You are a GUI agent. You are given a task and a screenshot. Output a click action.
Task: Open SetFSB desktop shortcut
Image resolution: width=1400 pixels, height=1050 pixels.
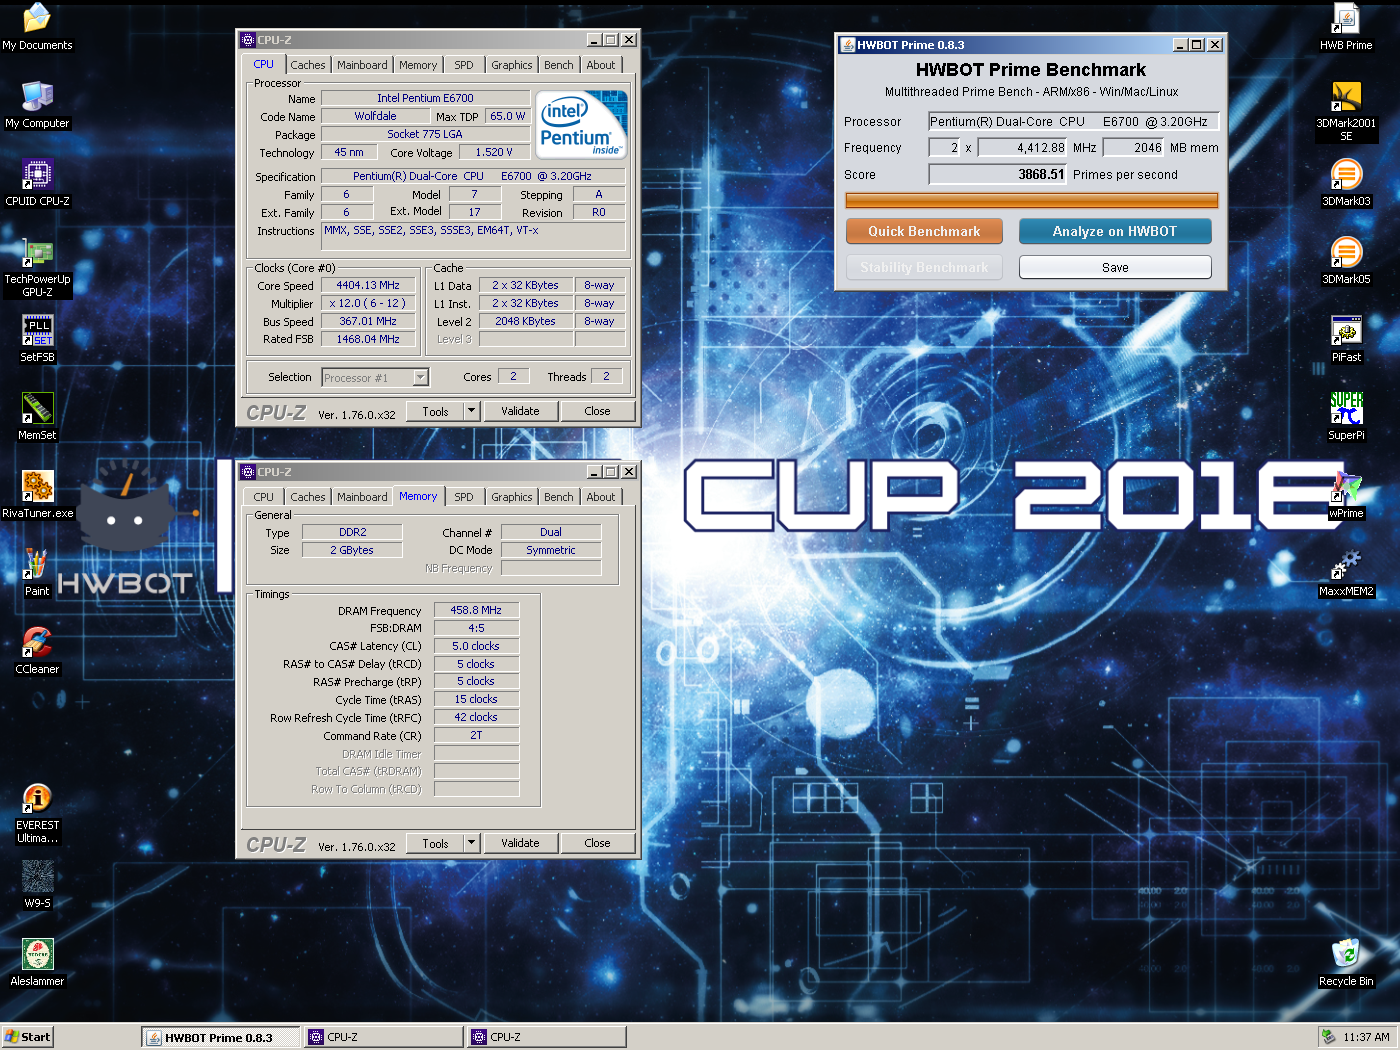[x=37, y=339]
